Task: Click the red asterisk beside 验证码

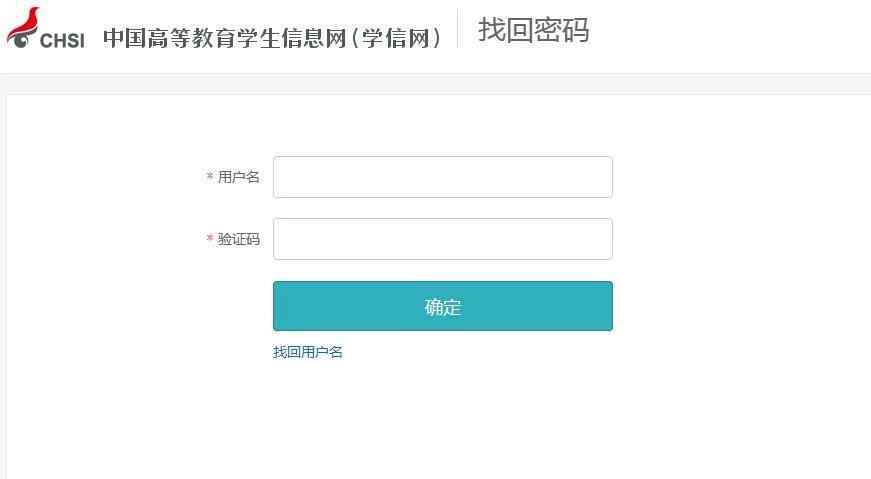Action: click(x=209, y=238)
